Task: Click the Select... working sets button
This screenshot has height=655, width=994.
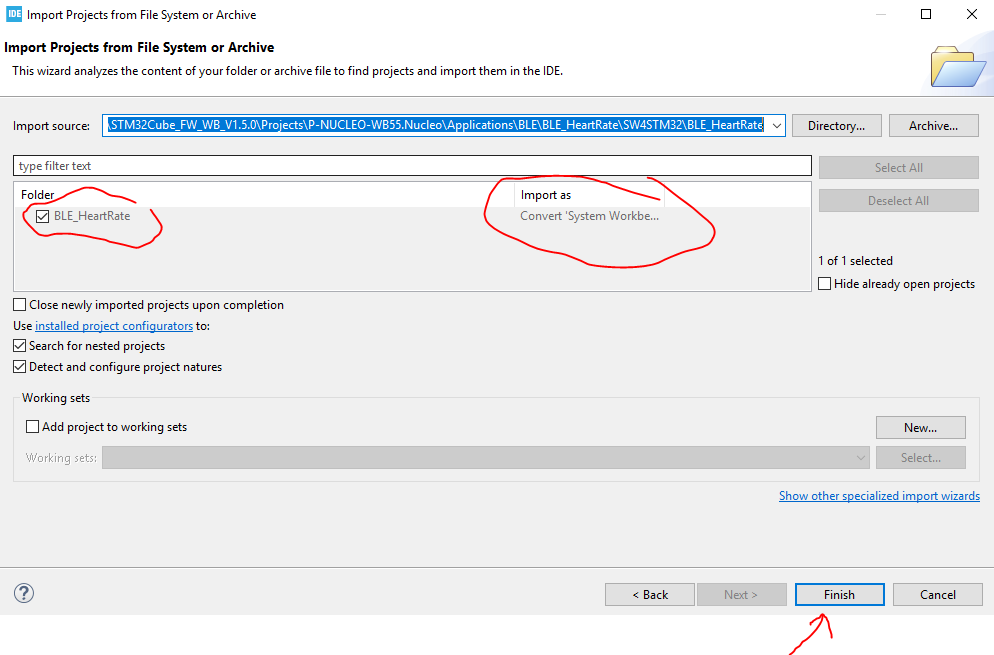Action: pos(920,458)
